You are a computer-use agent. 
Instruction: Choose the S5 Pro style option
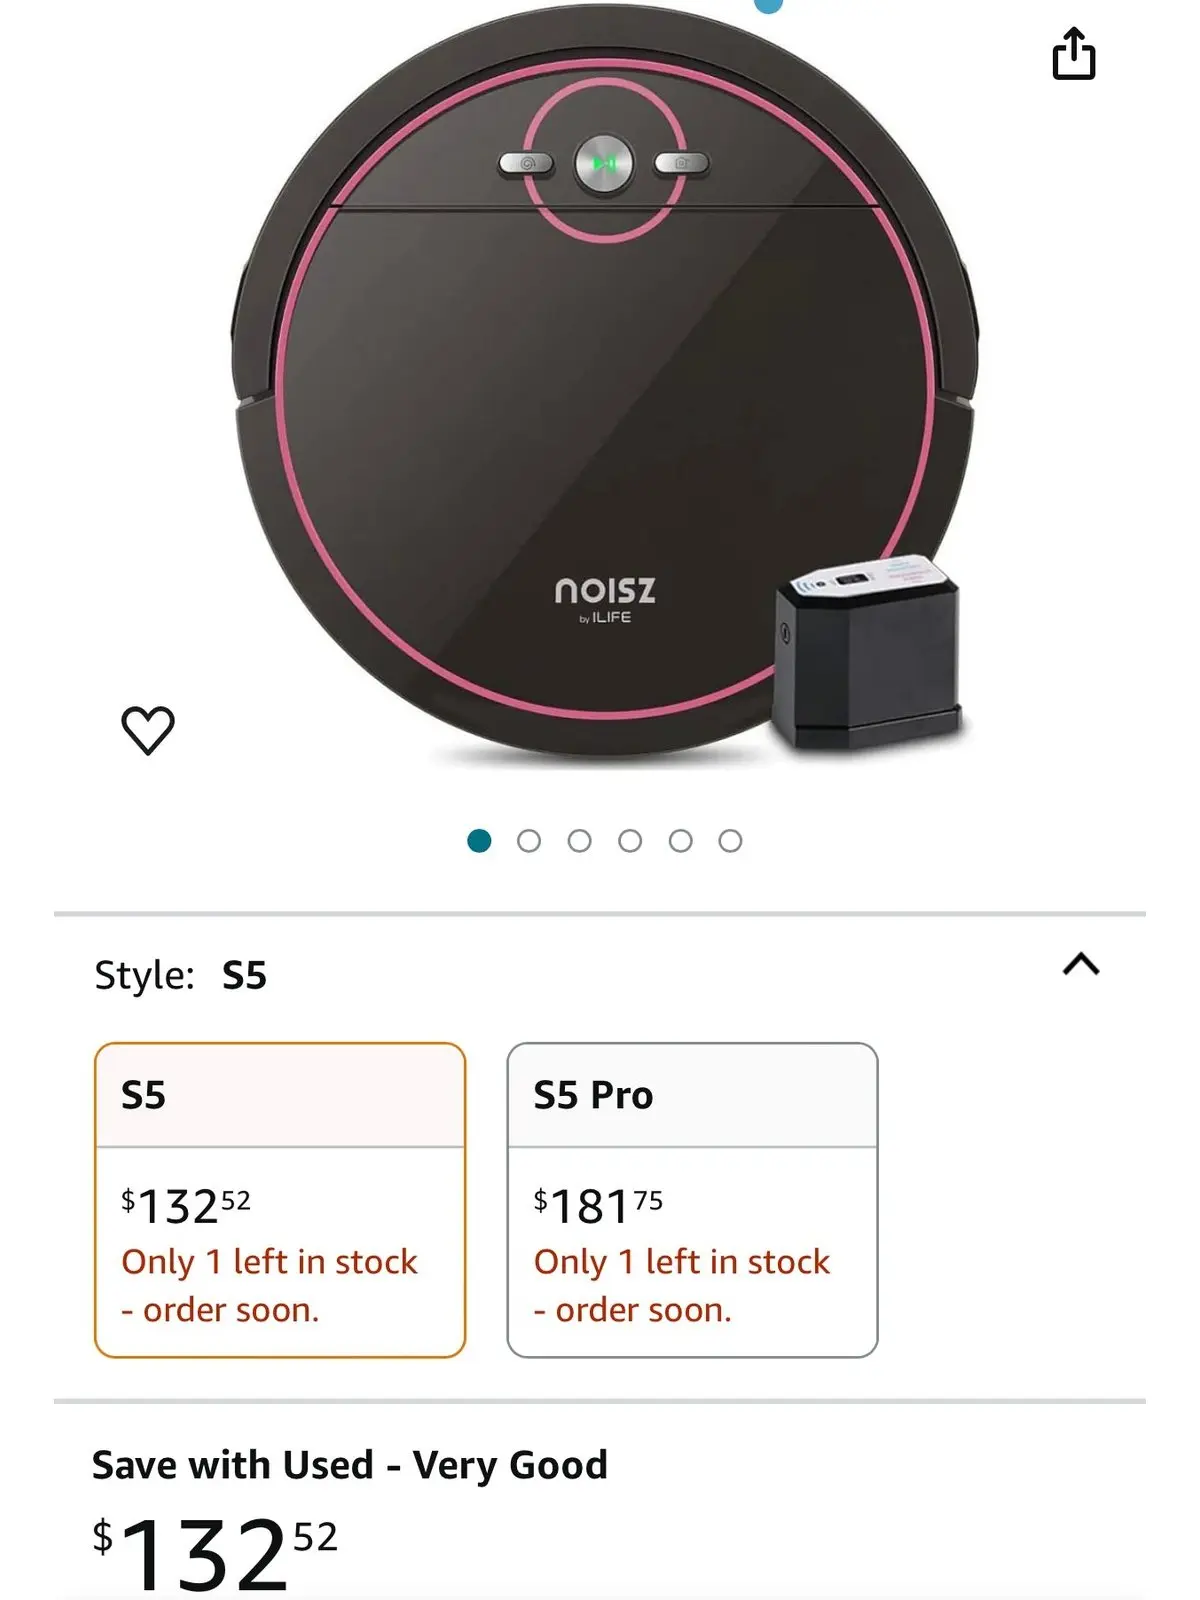tap(692, 1200)
